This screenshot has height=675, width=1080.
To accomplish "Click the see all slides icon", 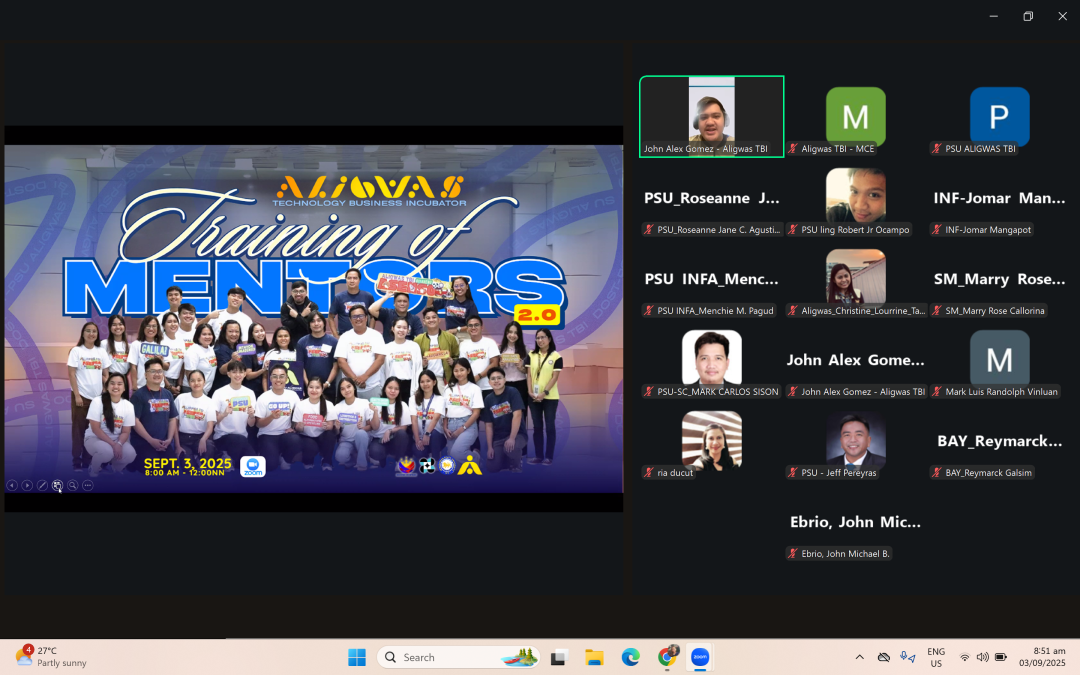I will [x=57, y=485].
